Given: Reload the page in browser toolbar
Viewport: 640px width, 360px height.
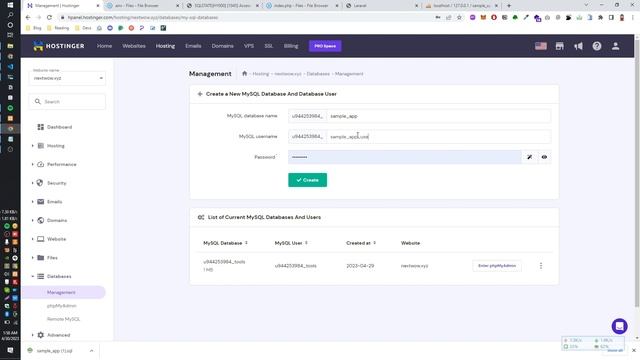Looking at the screenshot, I should pyautogui.click(x=49, y=18).
